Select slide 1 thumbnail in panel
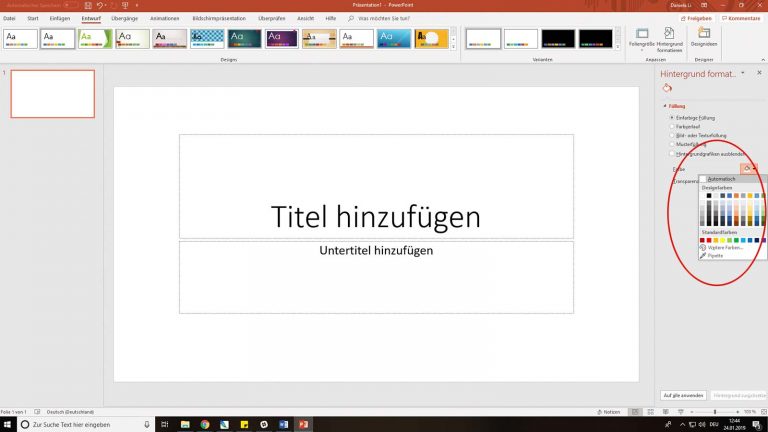 coord(52,94)
